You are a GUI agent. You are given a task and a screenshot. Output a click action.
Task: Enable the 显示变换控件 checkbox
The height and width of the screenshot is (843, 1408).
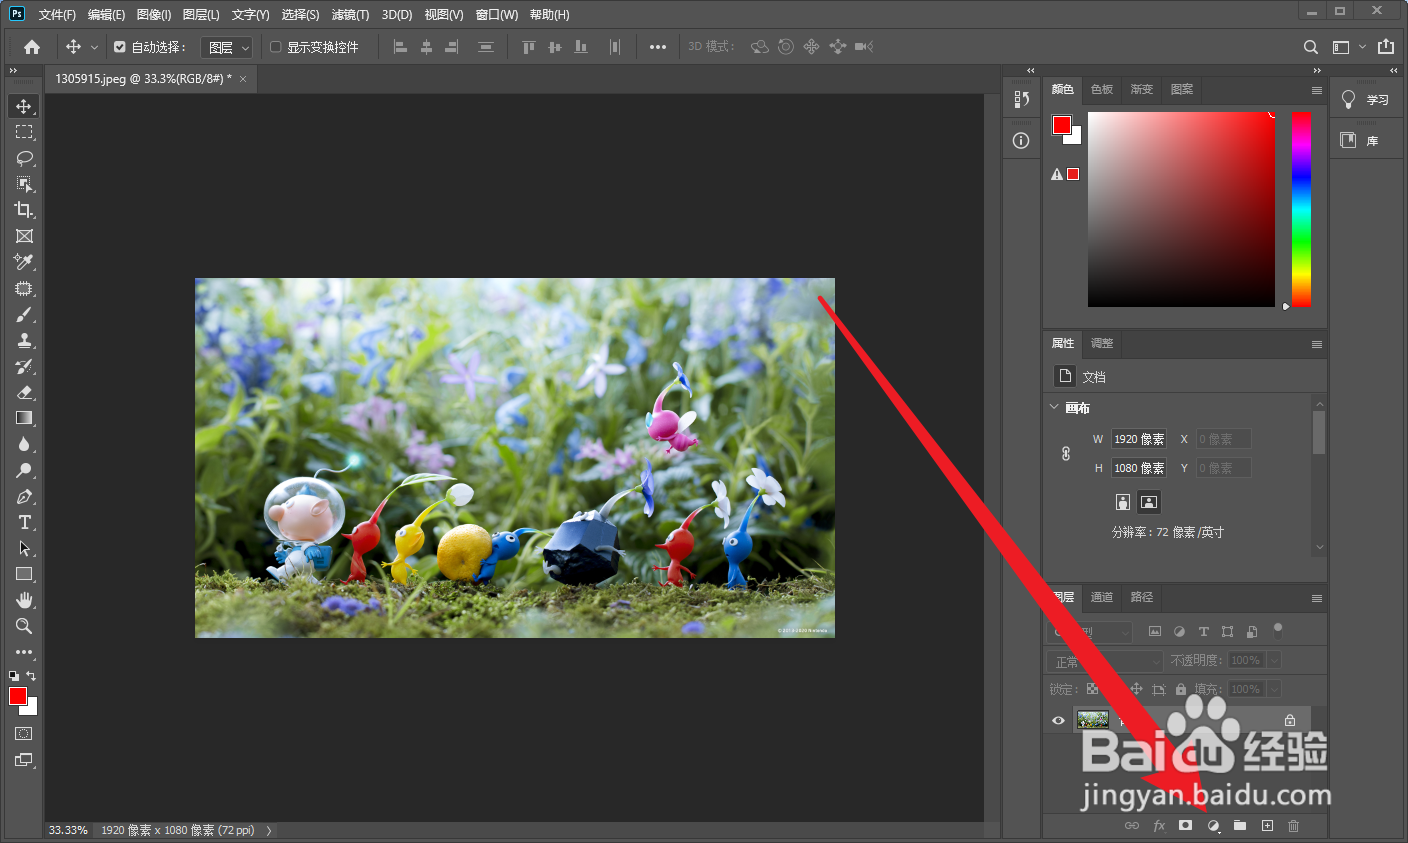(276, 47)
